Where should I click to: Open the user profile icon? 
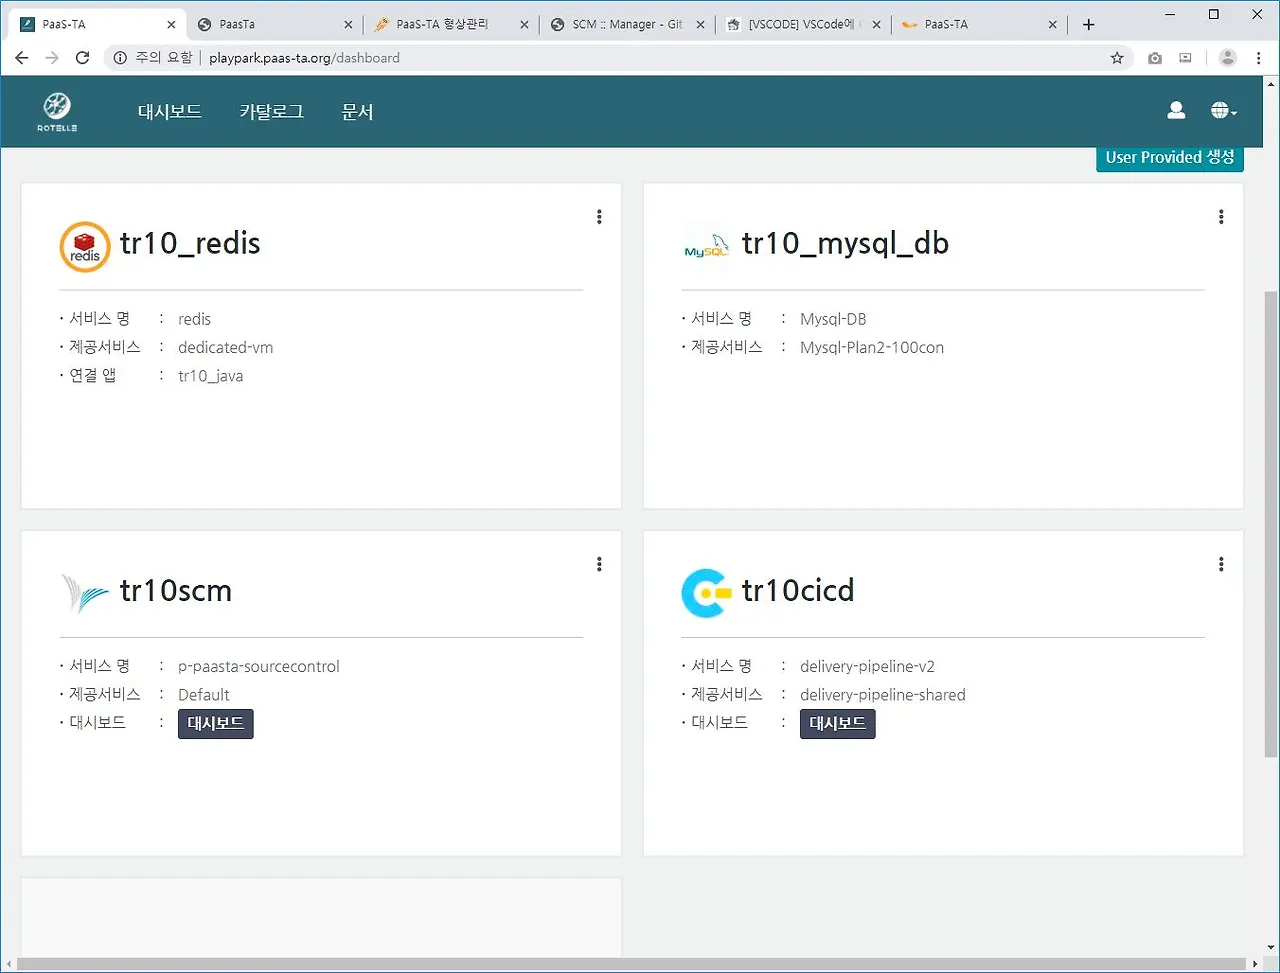click(x=1176, y=111)
